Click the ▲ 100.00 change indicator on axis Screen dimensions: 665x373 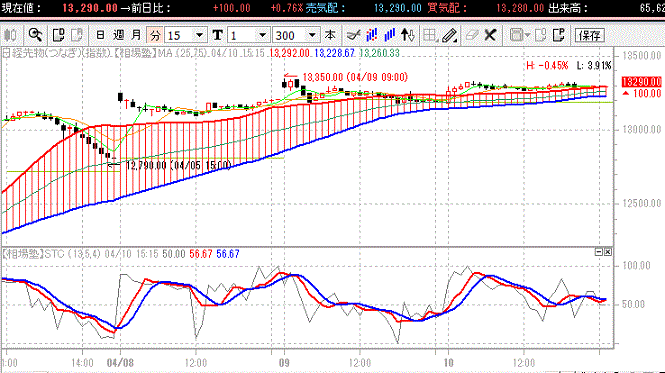pos(642,93)
